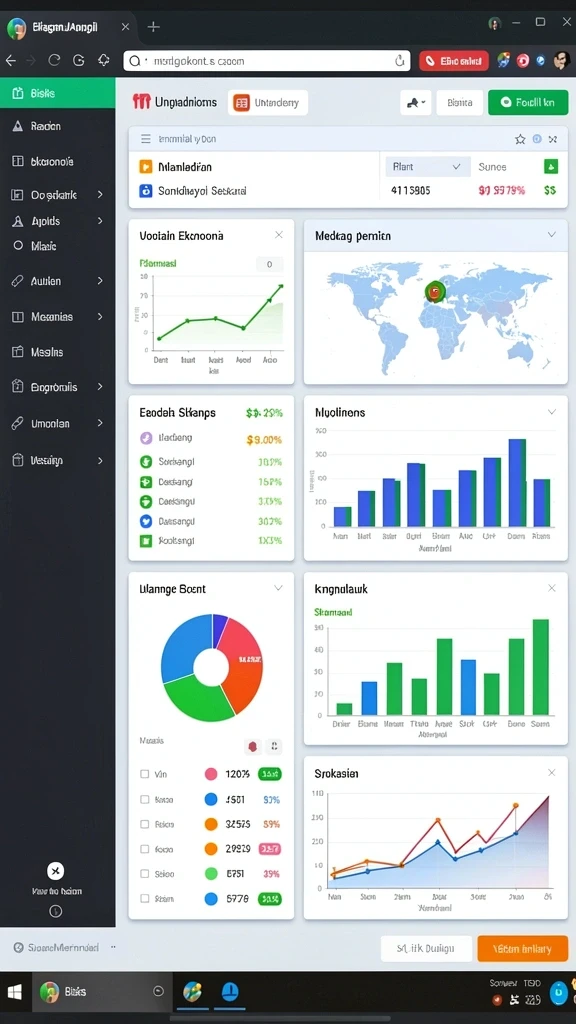Viewport: 576px width, 1024px height.
Task: Click the browser reload icon
Action: pyautogui.click(x=54, y=61)
